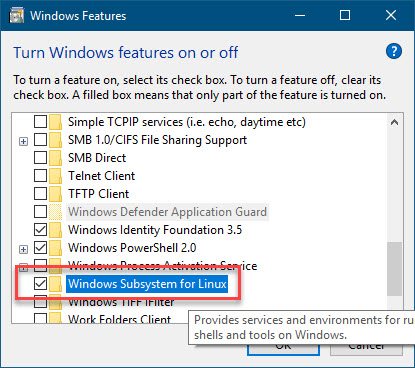
Task: Toggle Windows Defender Application Guard checkbox
Action: pos(40,212)
